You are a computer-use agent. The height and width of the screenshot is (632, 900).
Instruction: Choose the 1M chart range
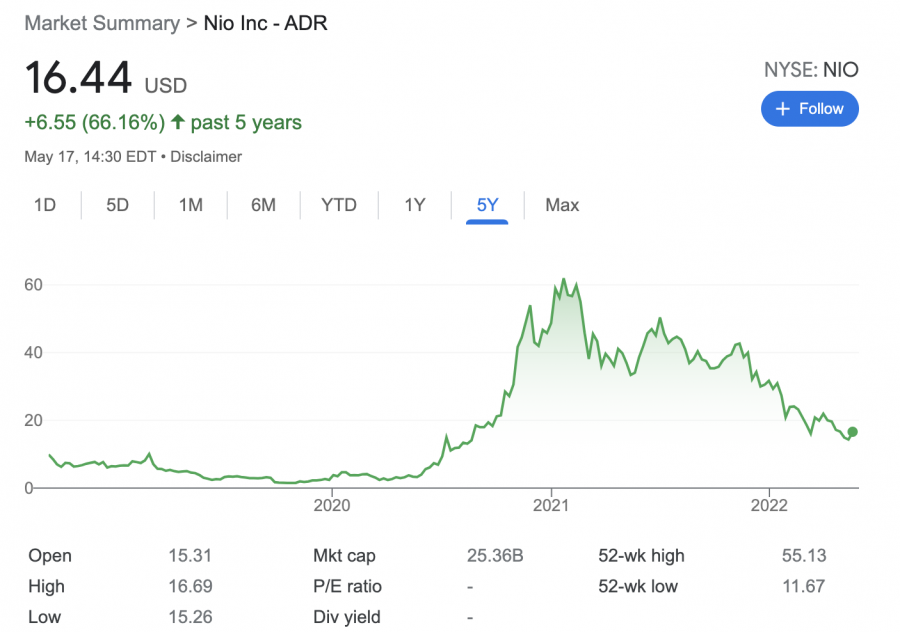pyautogui.click(x=191, y=205)
